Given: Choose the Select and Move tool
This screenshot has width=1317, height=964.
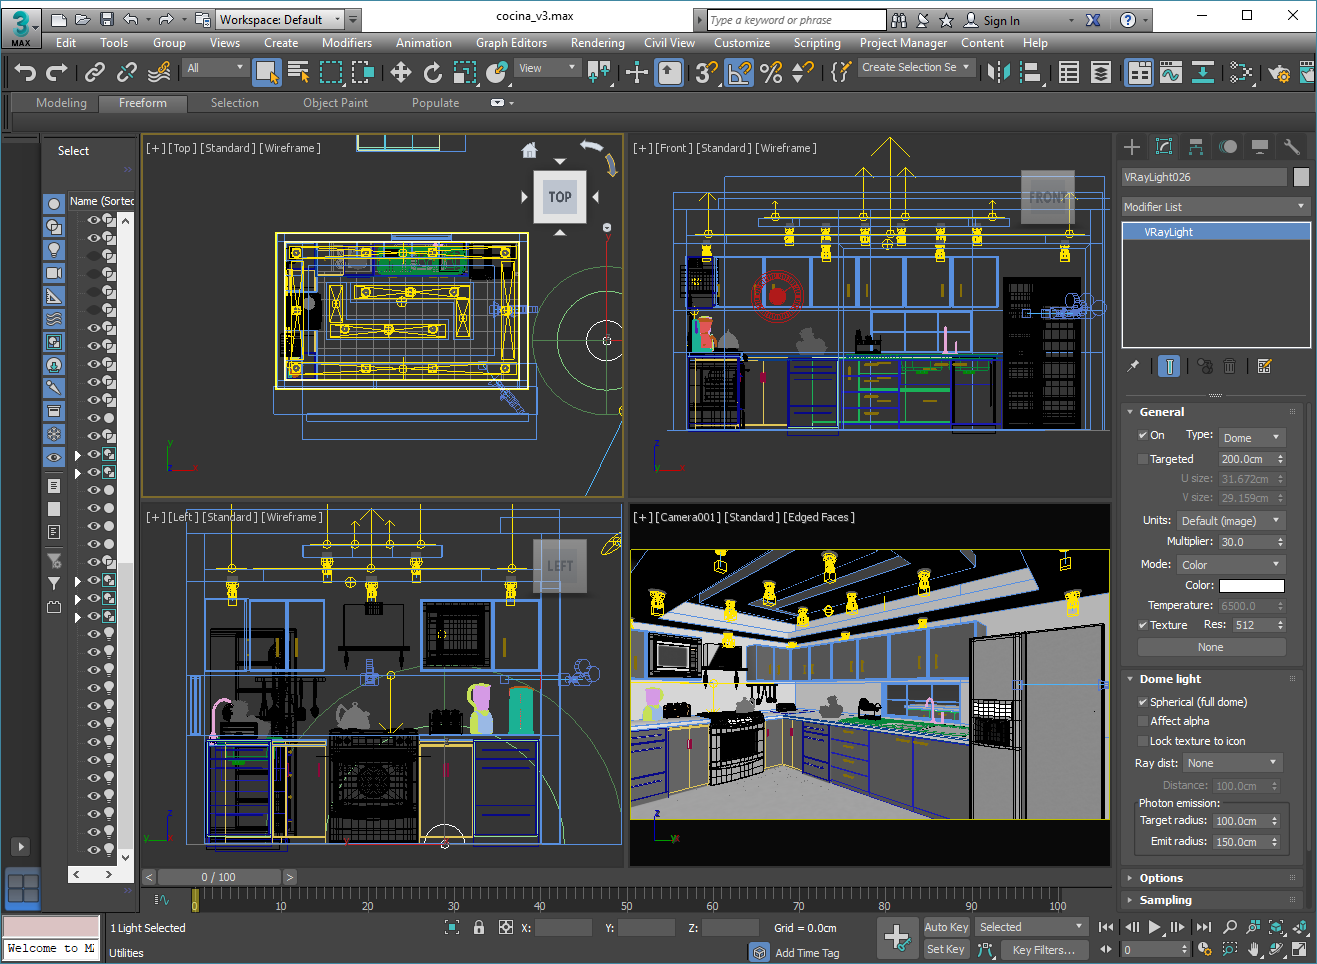Looking at the screenshot, I should click(x=401, y=72).
